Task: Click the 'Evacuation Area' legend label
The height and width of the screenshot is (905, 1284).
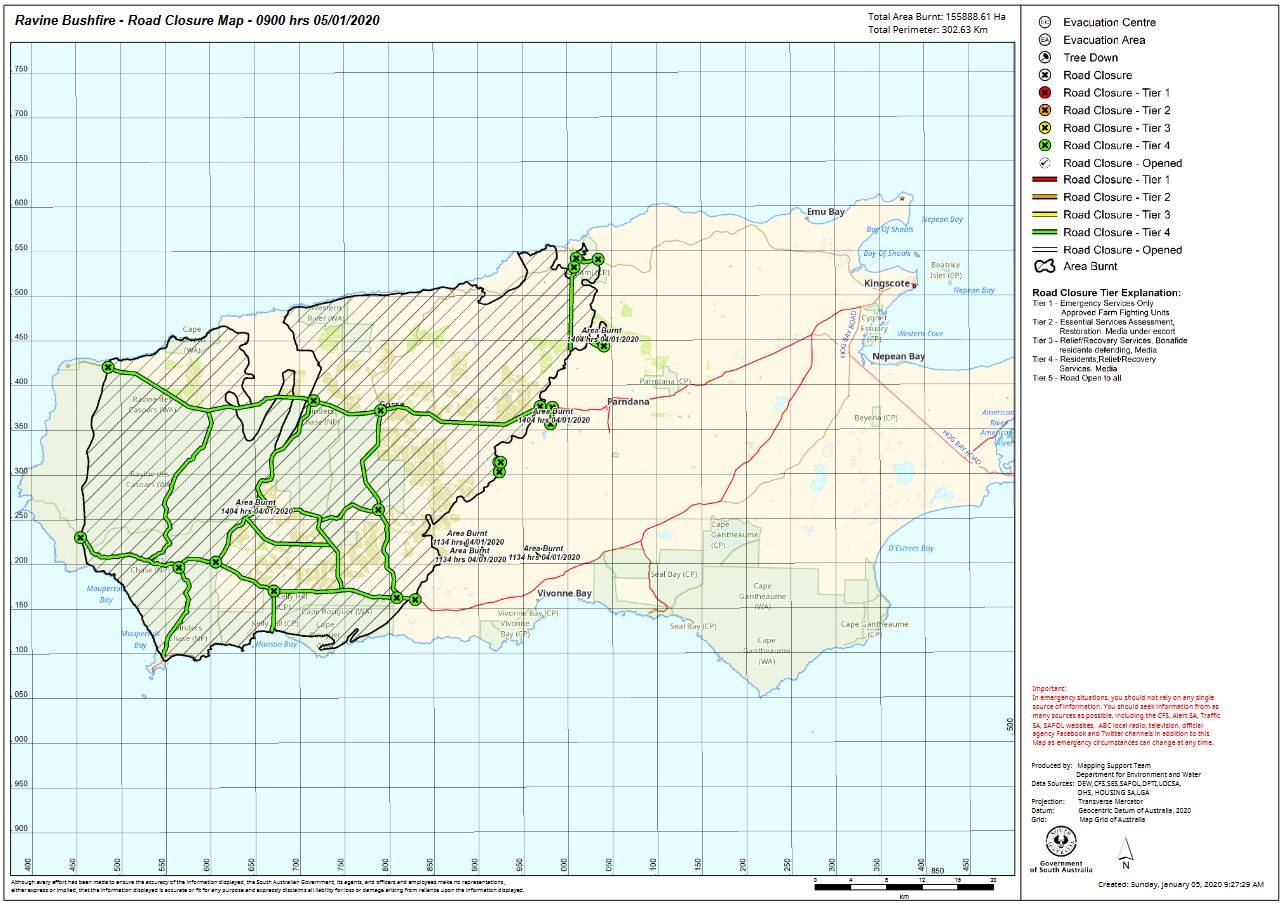Action: point(1104,40)
